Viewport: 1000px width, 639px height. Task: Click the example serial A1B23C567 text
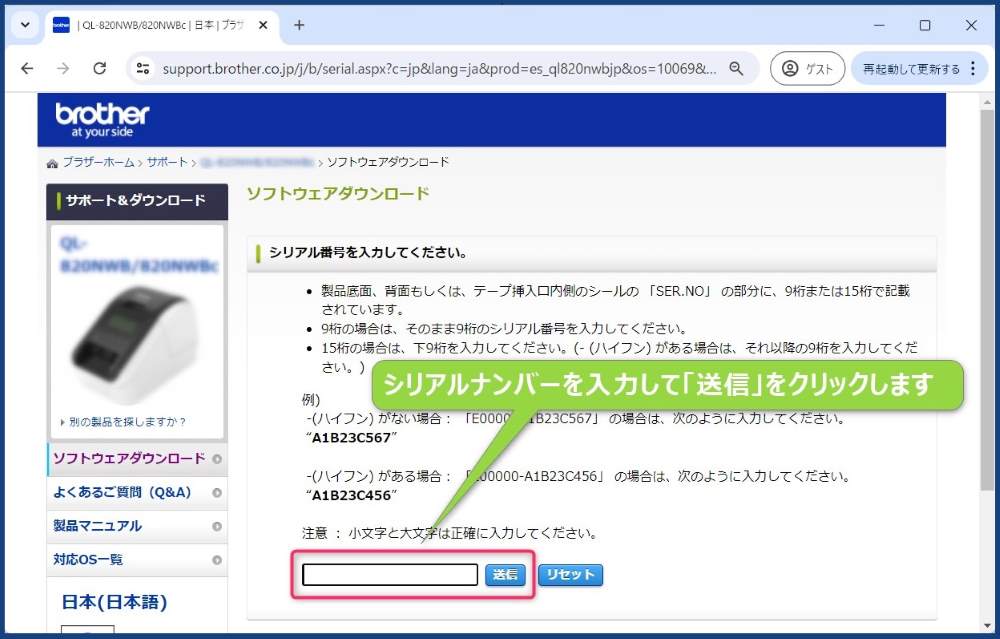pos(351,437)
